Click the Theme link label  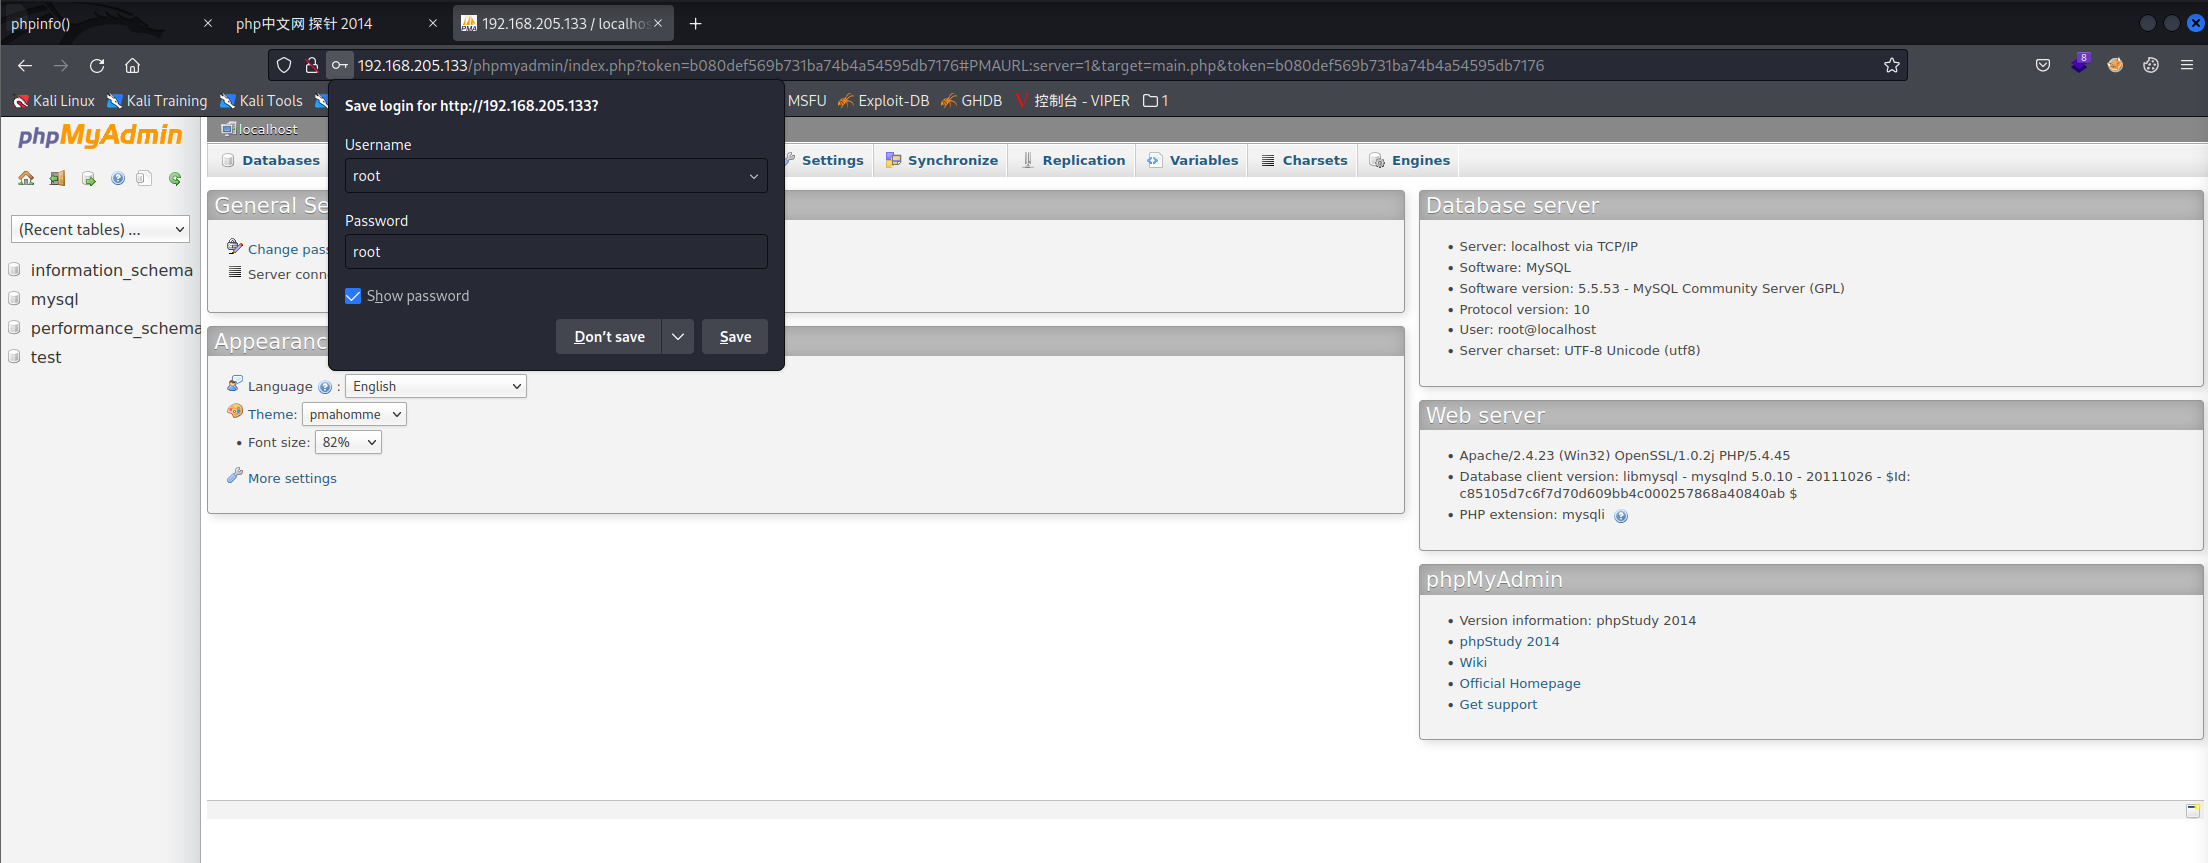270,414
